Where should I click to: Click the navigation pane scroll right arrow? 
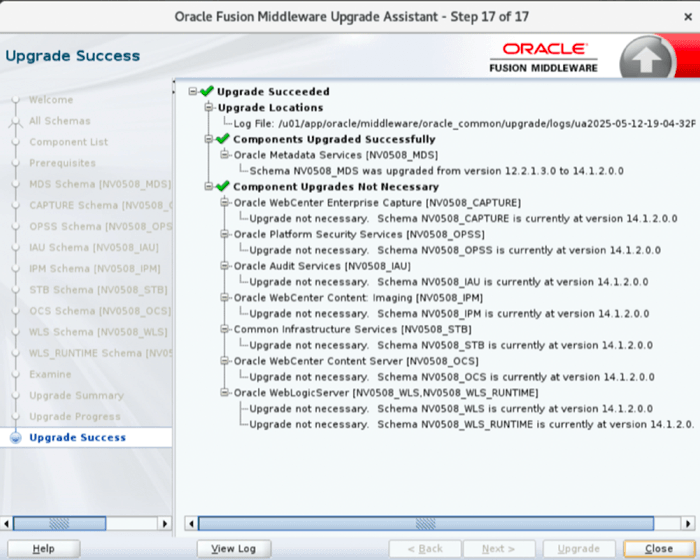[165, 523]
